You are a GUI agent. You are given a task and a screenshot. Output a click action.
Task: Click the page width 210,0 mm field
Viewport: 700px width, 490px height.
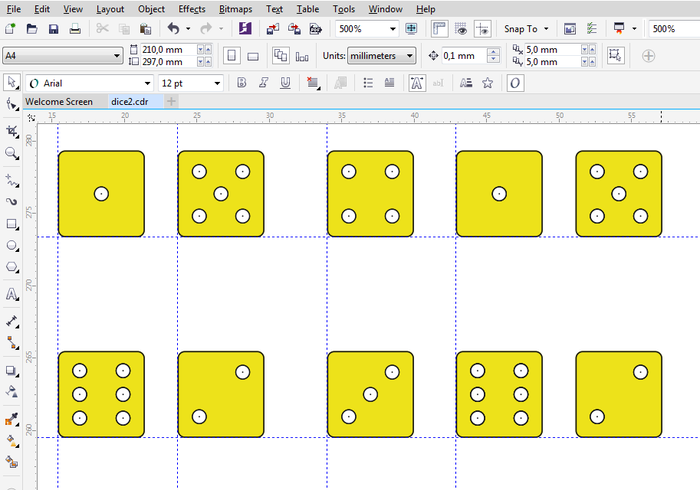pyautogui.click(x=164, y=50)
